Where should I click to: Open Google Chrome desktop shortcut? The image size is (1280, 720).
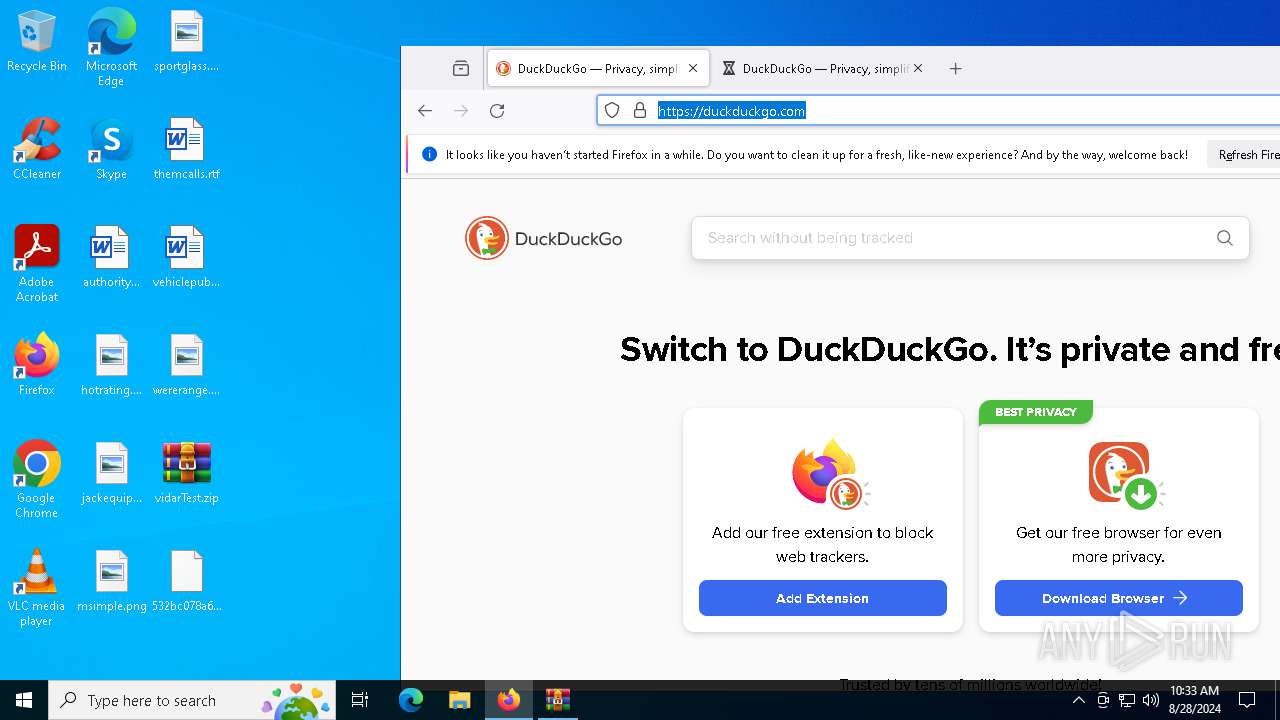pos(37,480)
